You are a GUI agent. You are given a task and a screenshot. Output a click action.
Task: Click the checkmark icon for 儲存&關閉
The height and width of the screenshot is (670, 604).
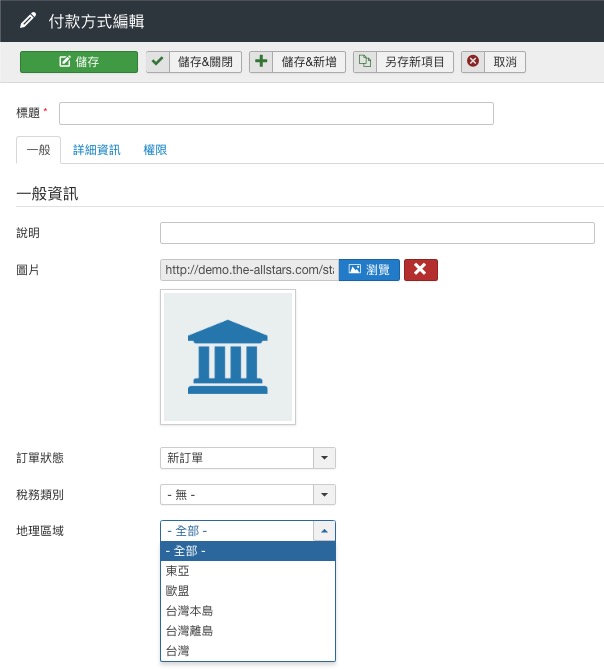(x=158, y=62)
